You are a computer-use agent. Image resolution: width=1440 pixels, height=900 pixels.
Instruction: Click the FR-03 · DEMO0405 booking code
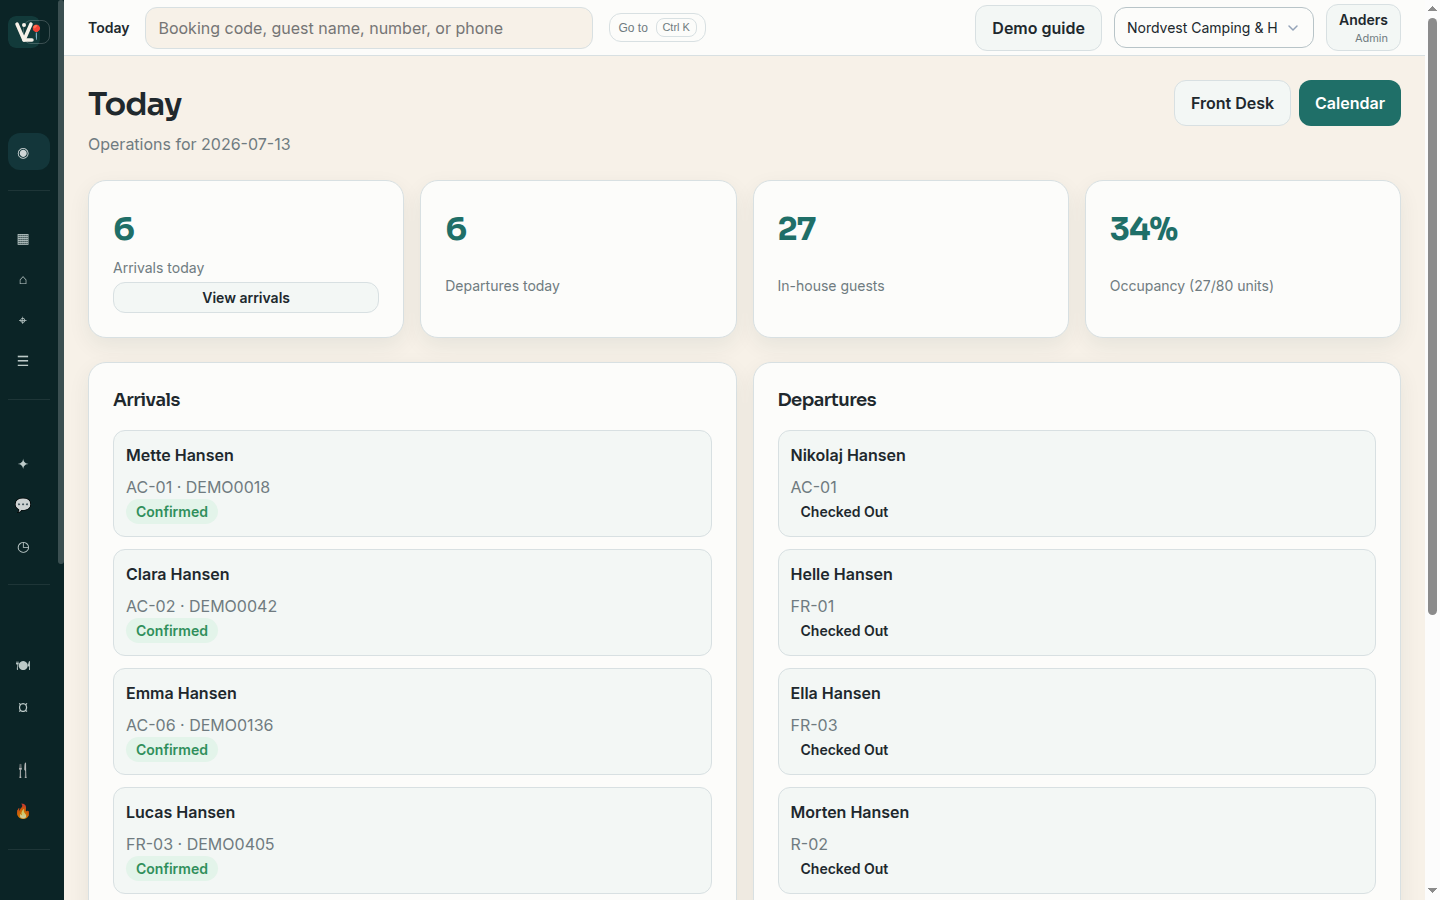tap(200, 844)
